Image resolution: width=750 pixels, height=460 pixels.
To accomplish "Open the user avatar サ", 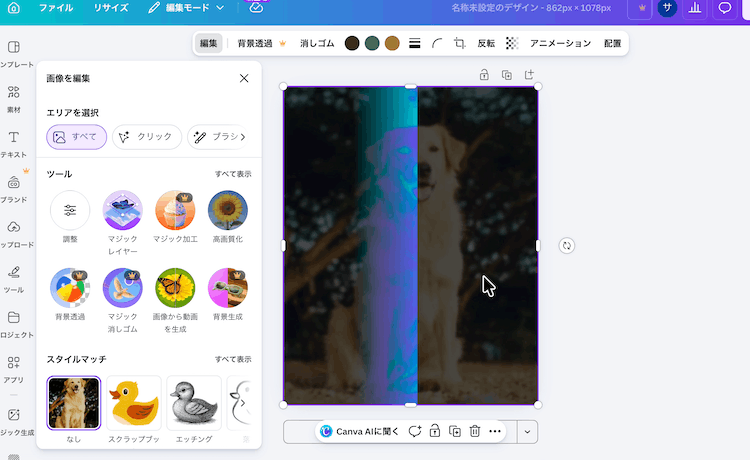I will tap(667, 8).
